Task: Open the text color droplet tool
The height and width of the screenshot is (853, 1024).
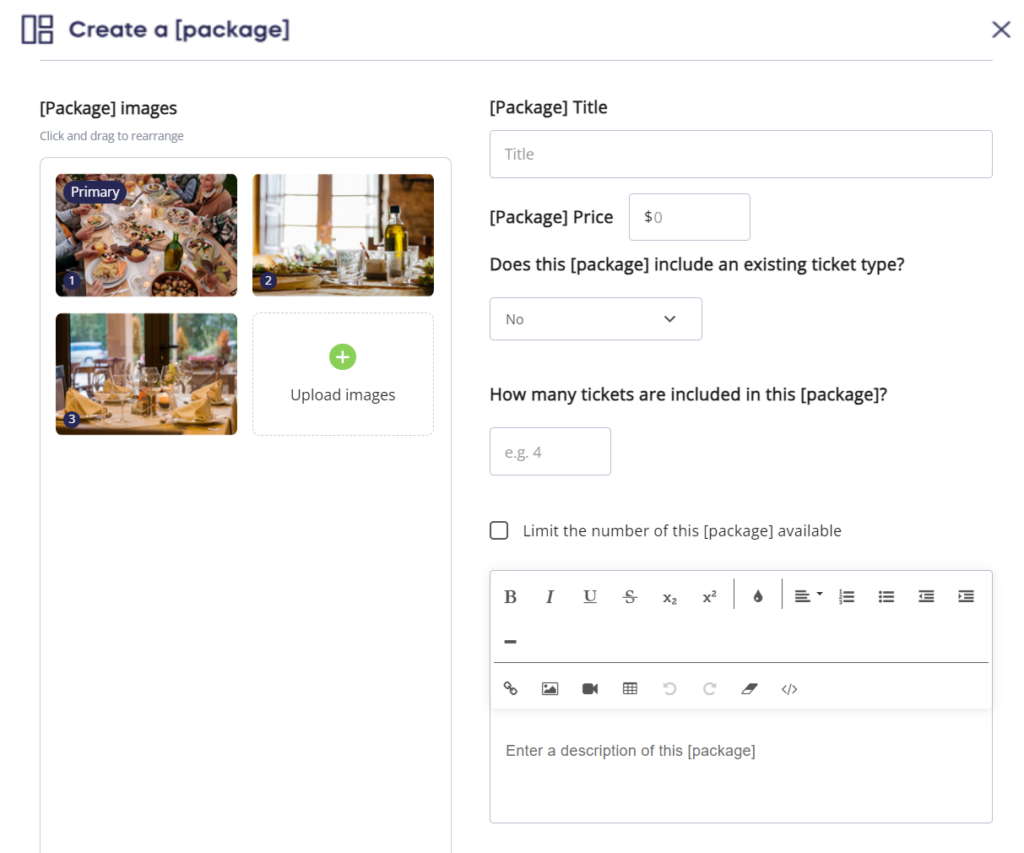Action: pos(758,596)
